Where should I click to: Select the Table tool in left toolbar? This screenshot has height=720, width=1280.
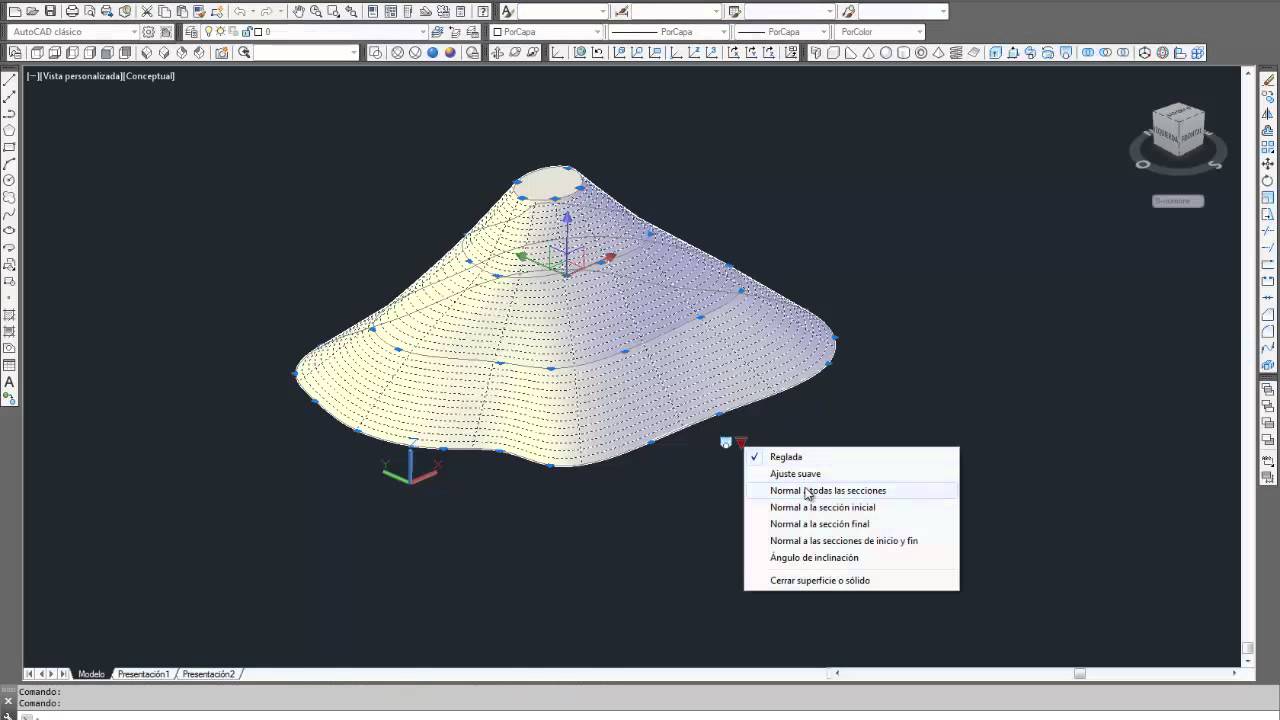tap(10, 365)
